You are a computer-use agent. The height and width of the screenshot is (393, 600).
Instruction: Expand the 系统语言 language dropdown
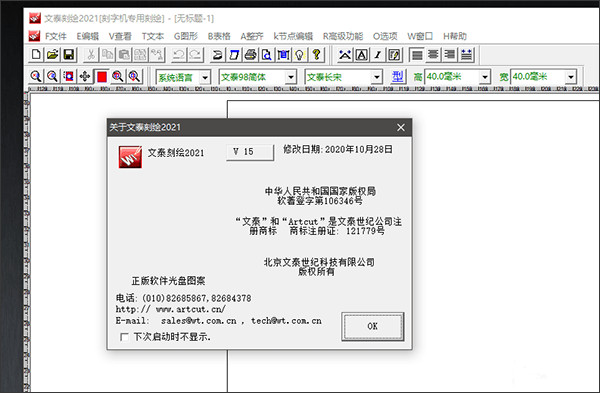(205, 77)
